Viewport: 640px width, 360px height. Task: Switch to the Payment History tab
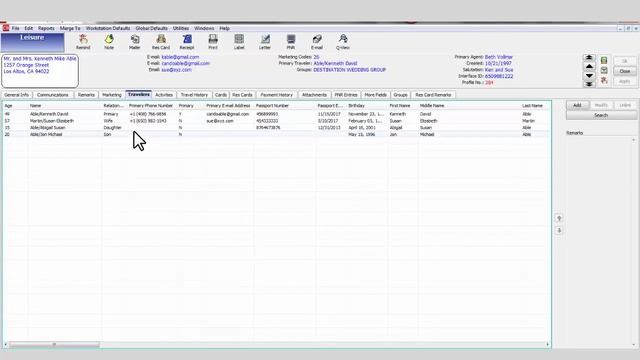[x=277, y=95]
